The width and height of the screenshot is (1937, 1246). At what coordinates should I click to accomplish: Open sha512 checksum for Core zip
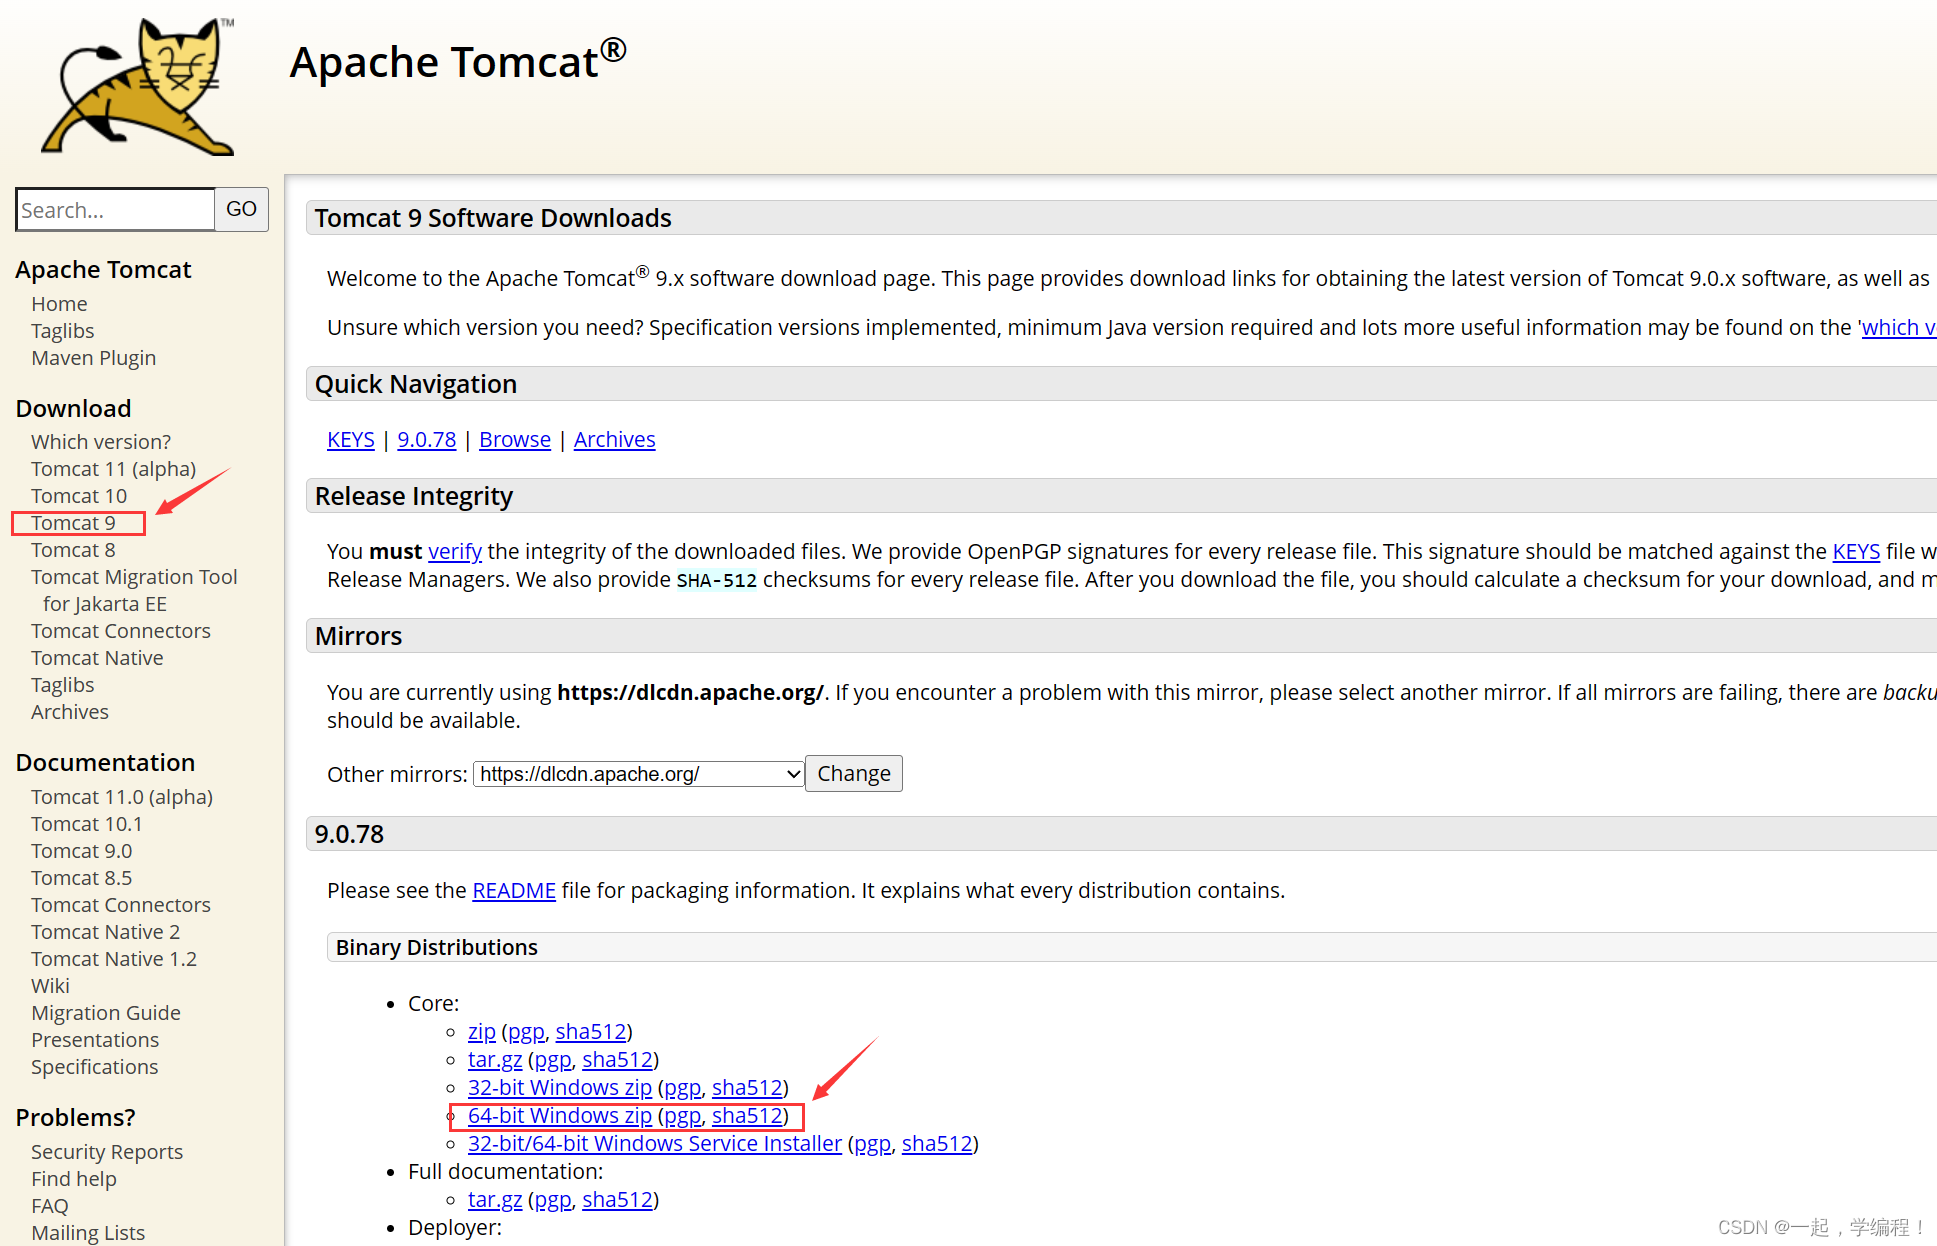(591, 1031)
